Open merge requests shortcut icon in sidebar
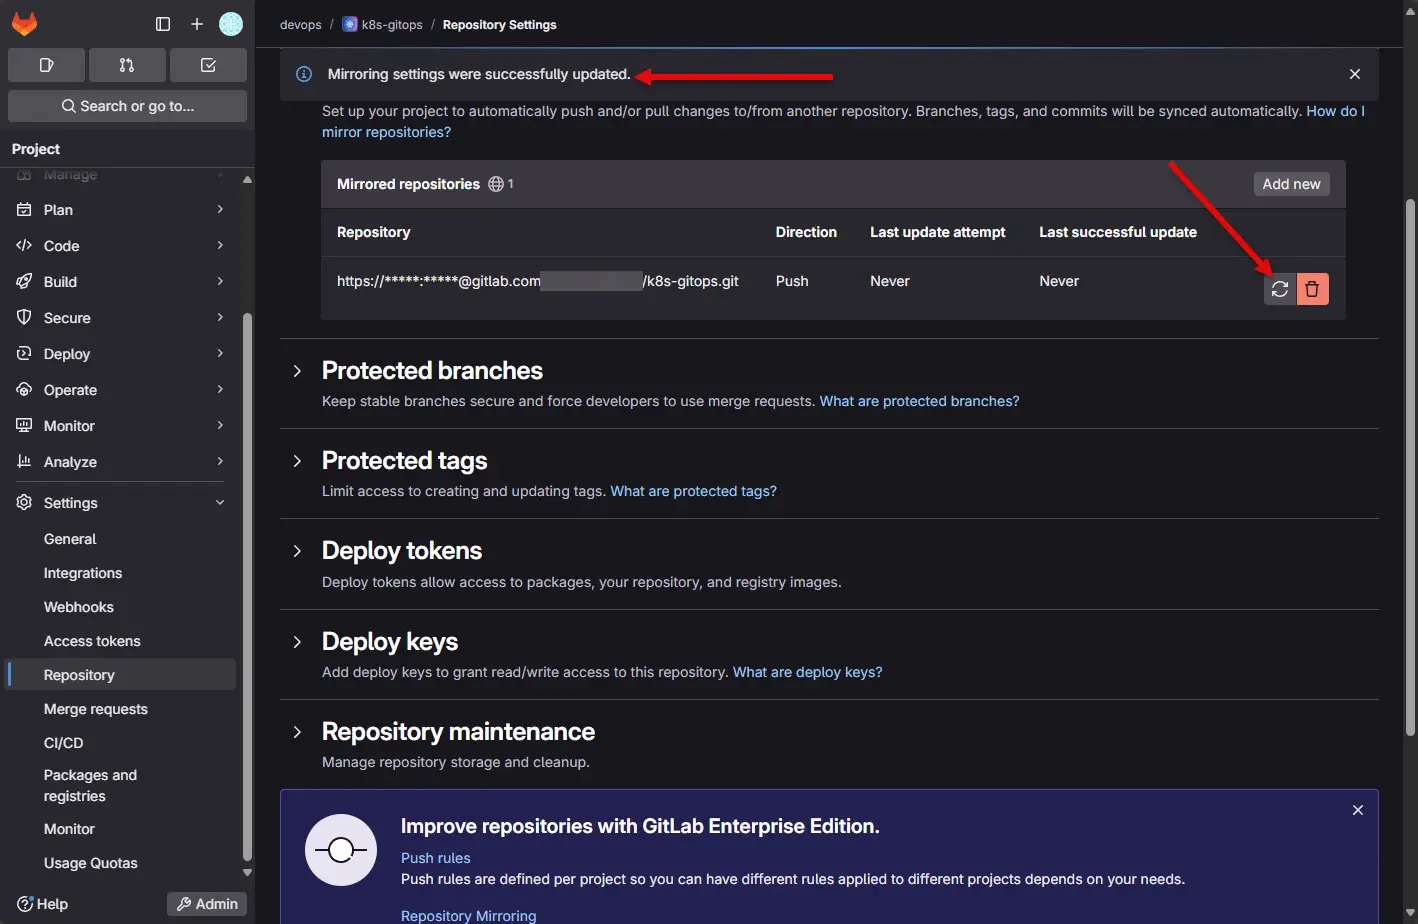This screenshot has width=1418, height=924. coord(127,65)
